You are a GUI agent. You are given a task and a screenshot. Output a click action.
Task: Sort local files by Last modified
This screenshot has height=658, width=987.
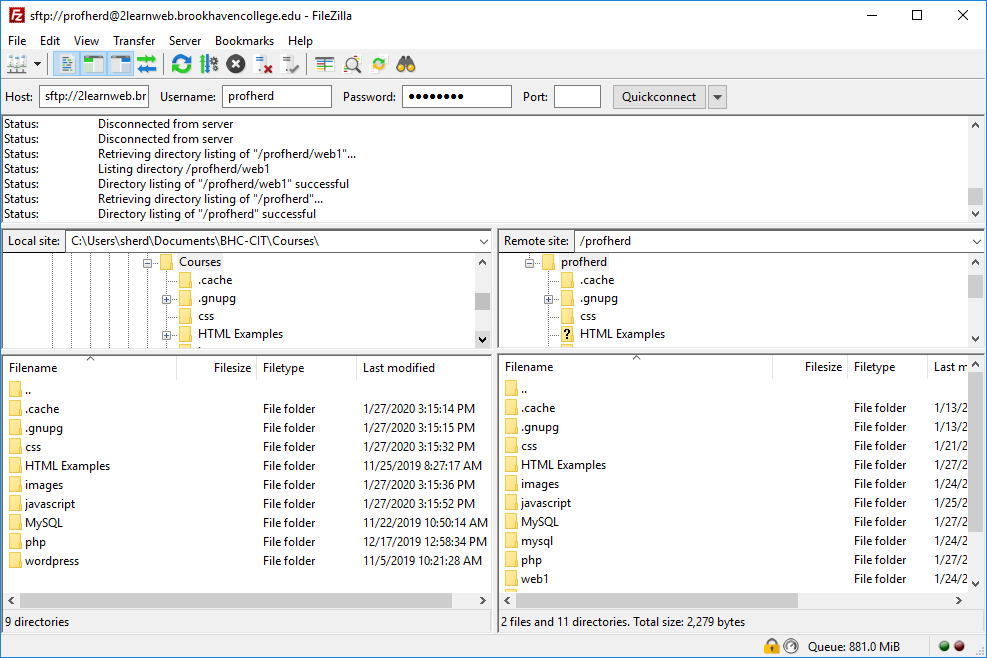(x=423, y=368)
